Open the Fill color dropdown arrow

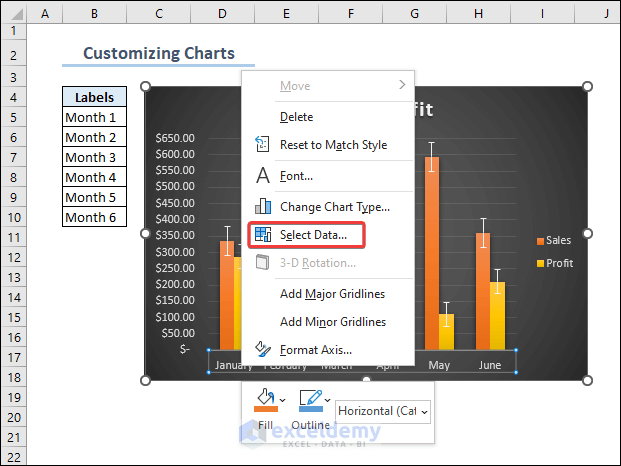pyautogui.click(x=283, y=400)
